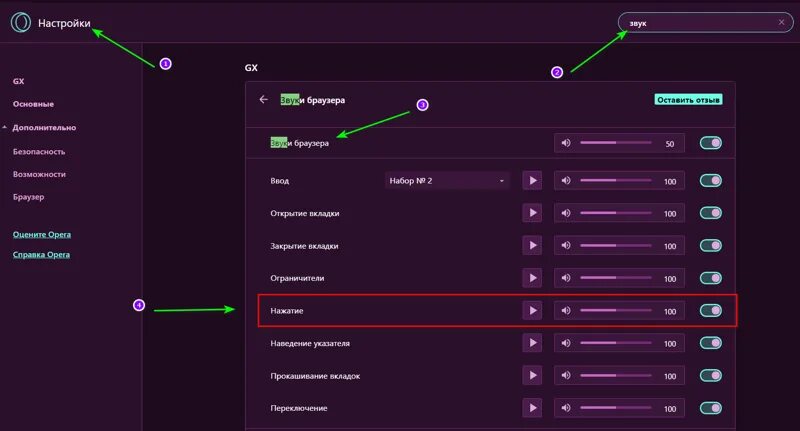Screen dimensions: 800x431
Task: Collapse the Дополнительно sidebar section arrow
Action: tap(5, 127)
